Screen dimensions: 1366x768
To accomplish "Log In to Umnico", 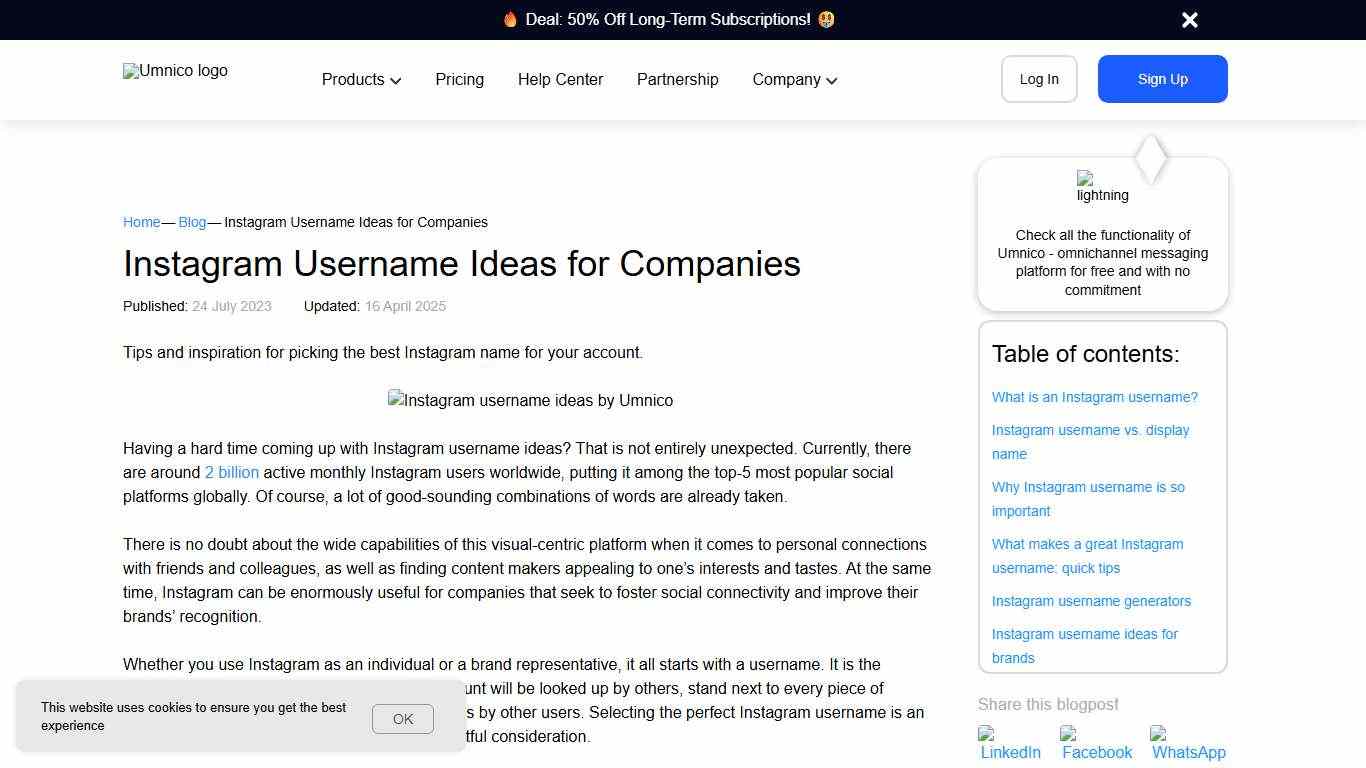I will [1039, 79].
